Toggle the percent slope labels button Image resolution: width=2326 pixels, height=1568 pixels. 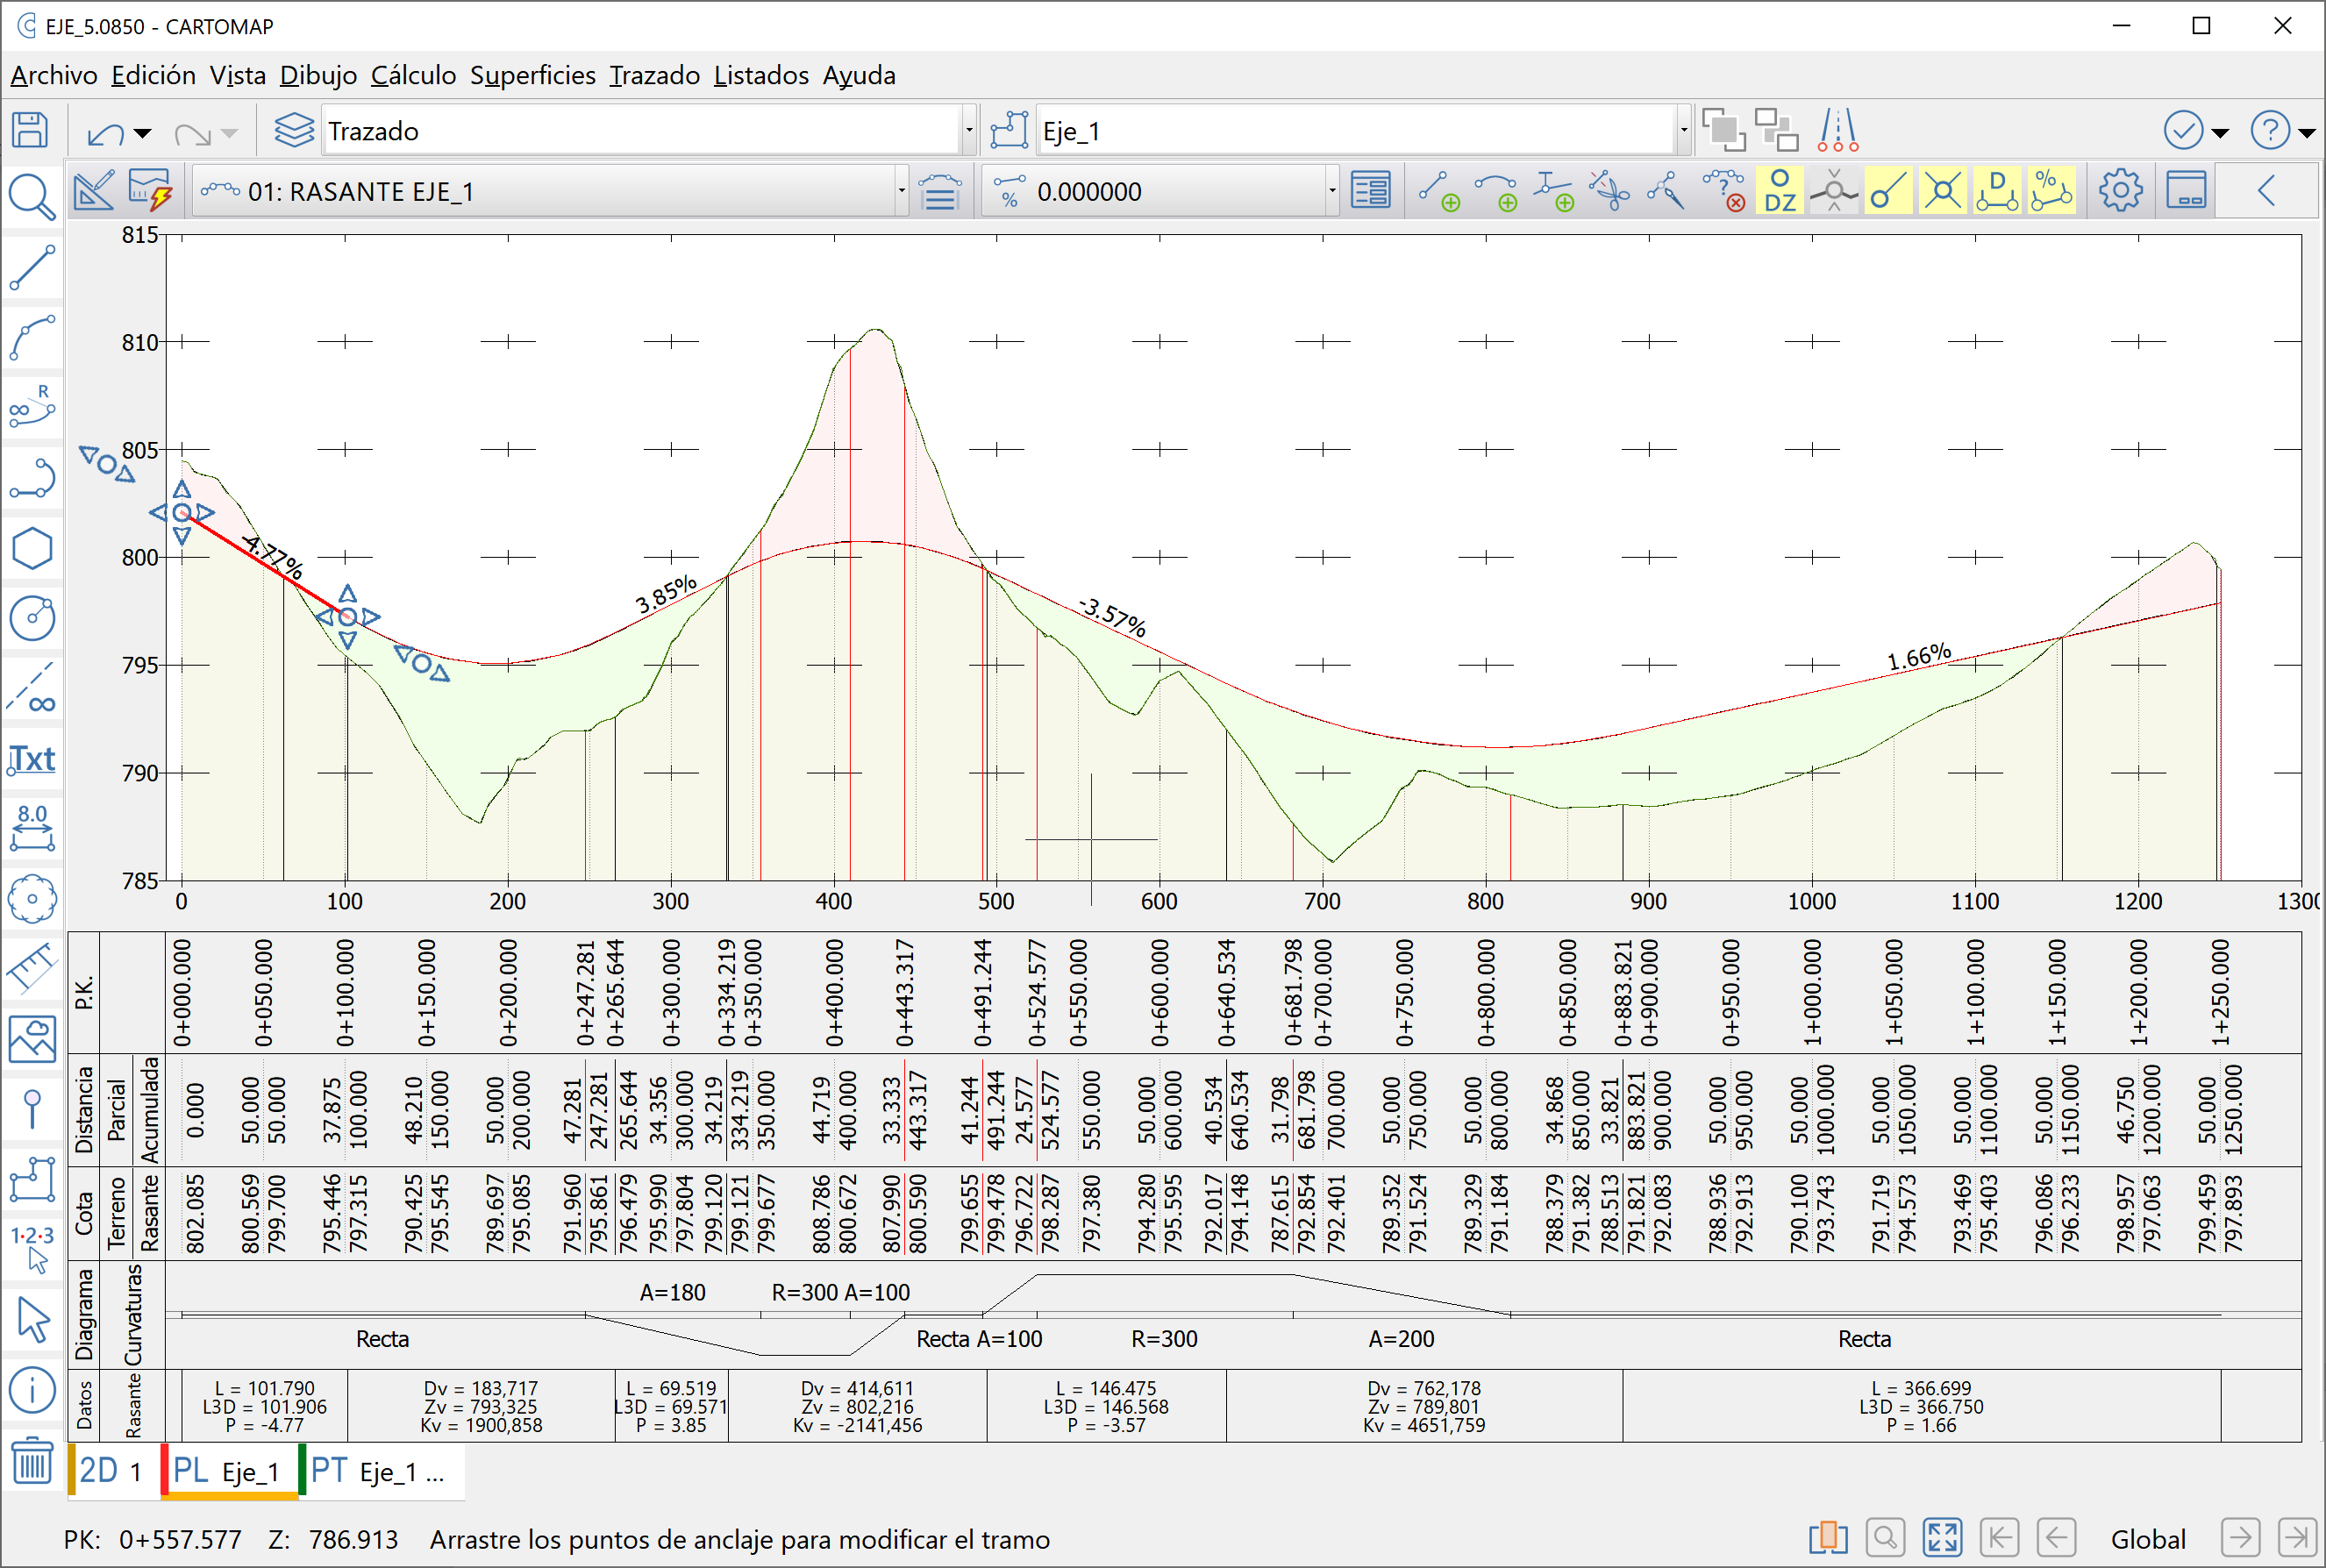pyautogui.click(x=2053, y=189)
